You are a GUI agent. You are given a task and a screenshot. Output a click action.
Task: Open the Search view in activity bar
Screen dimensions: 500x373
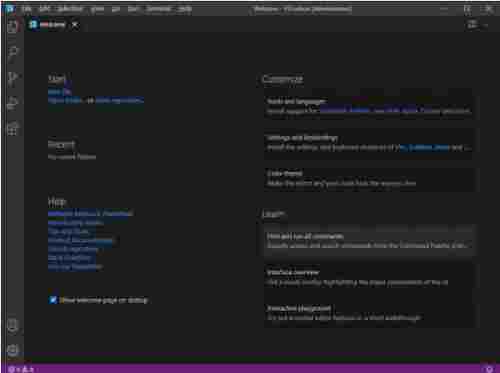(12, 52)
